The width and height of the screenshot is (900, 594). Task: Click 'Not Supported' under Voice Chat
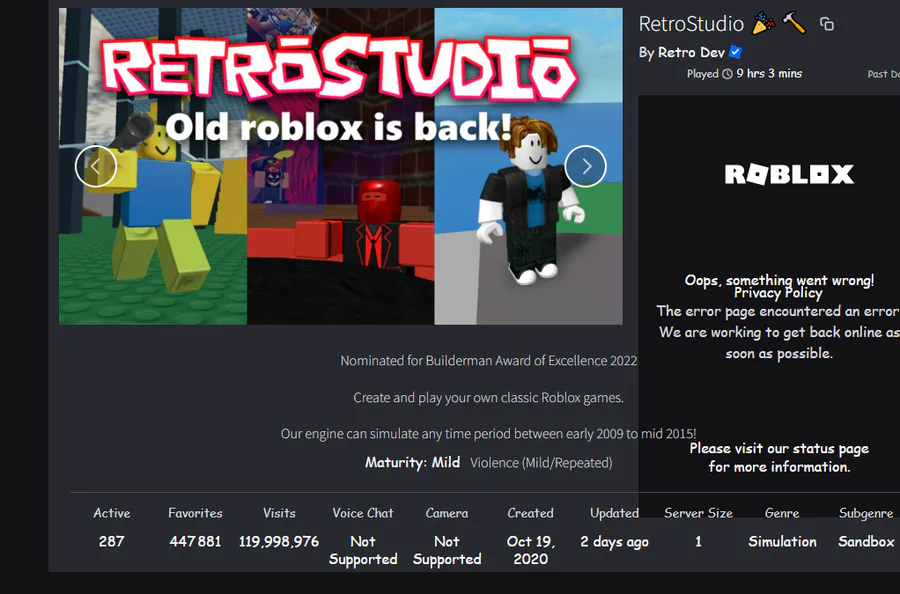tap(363, 550)
